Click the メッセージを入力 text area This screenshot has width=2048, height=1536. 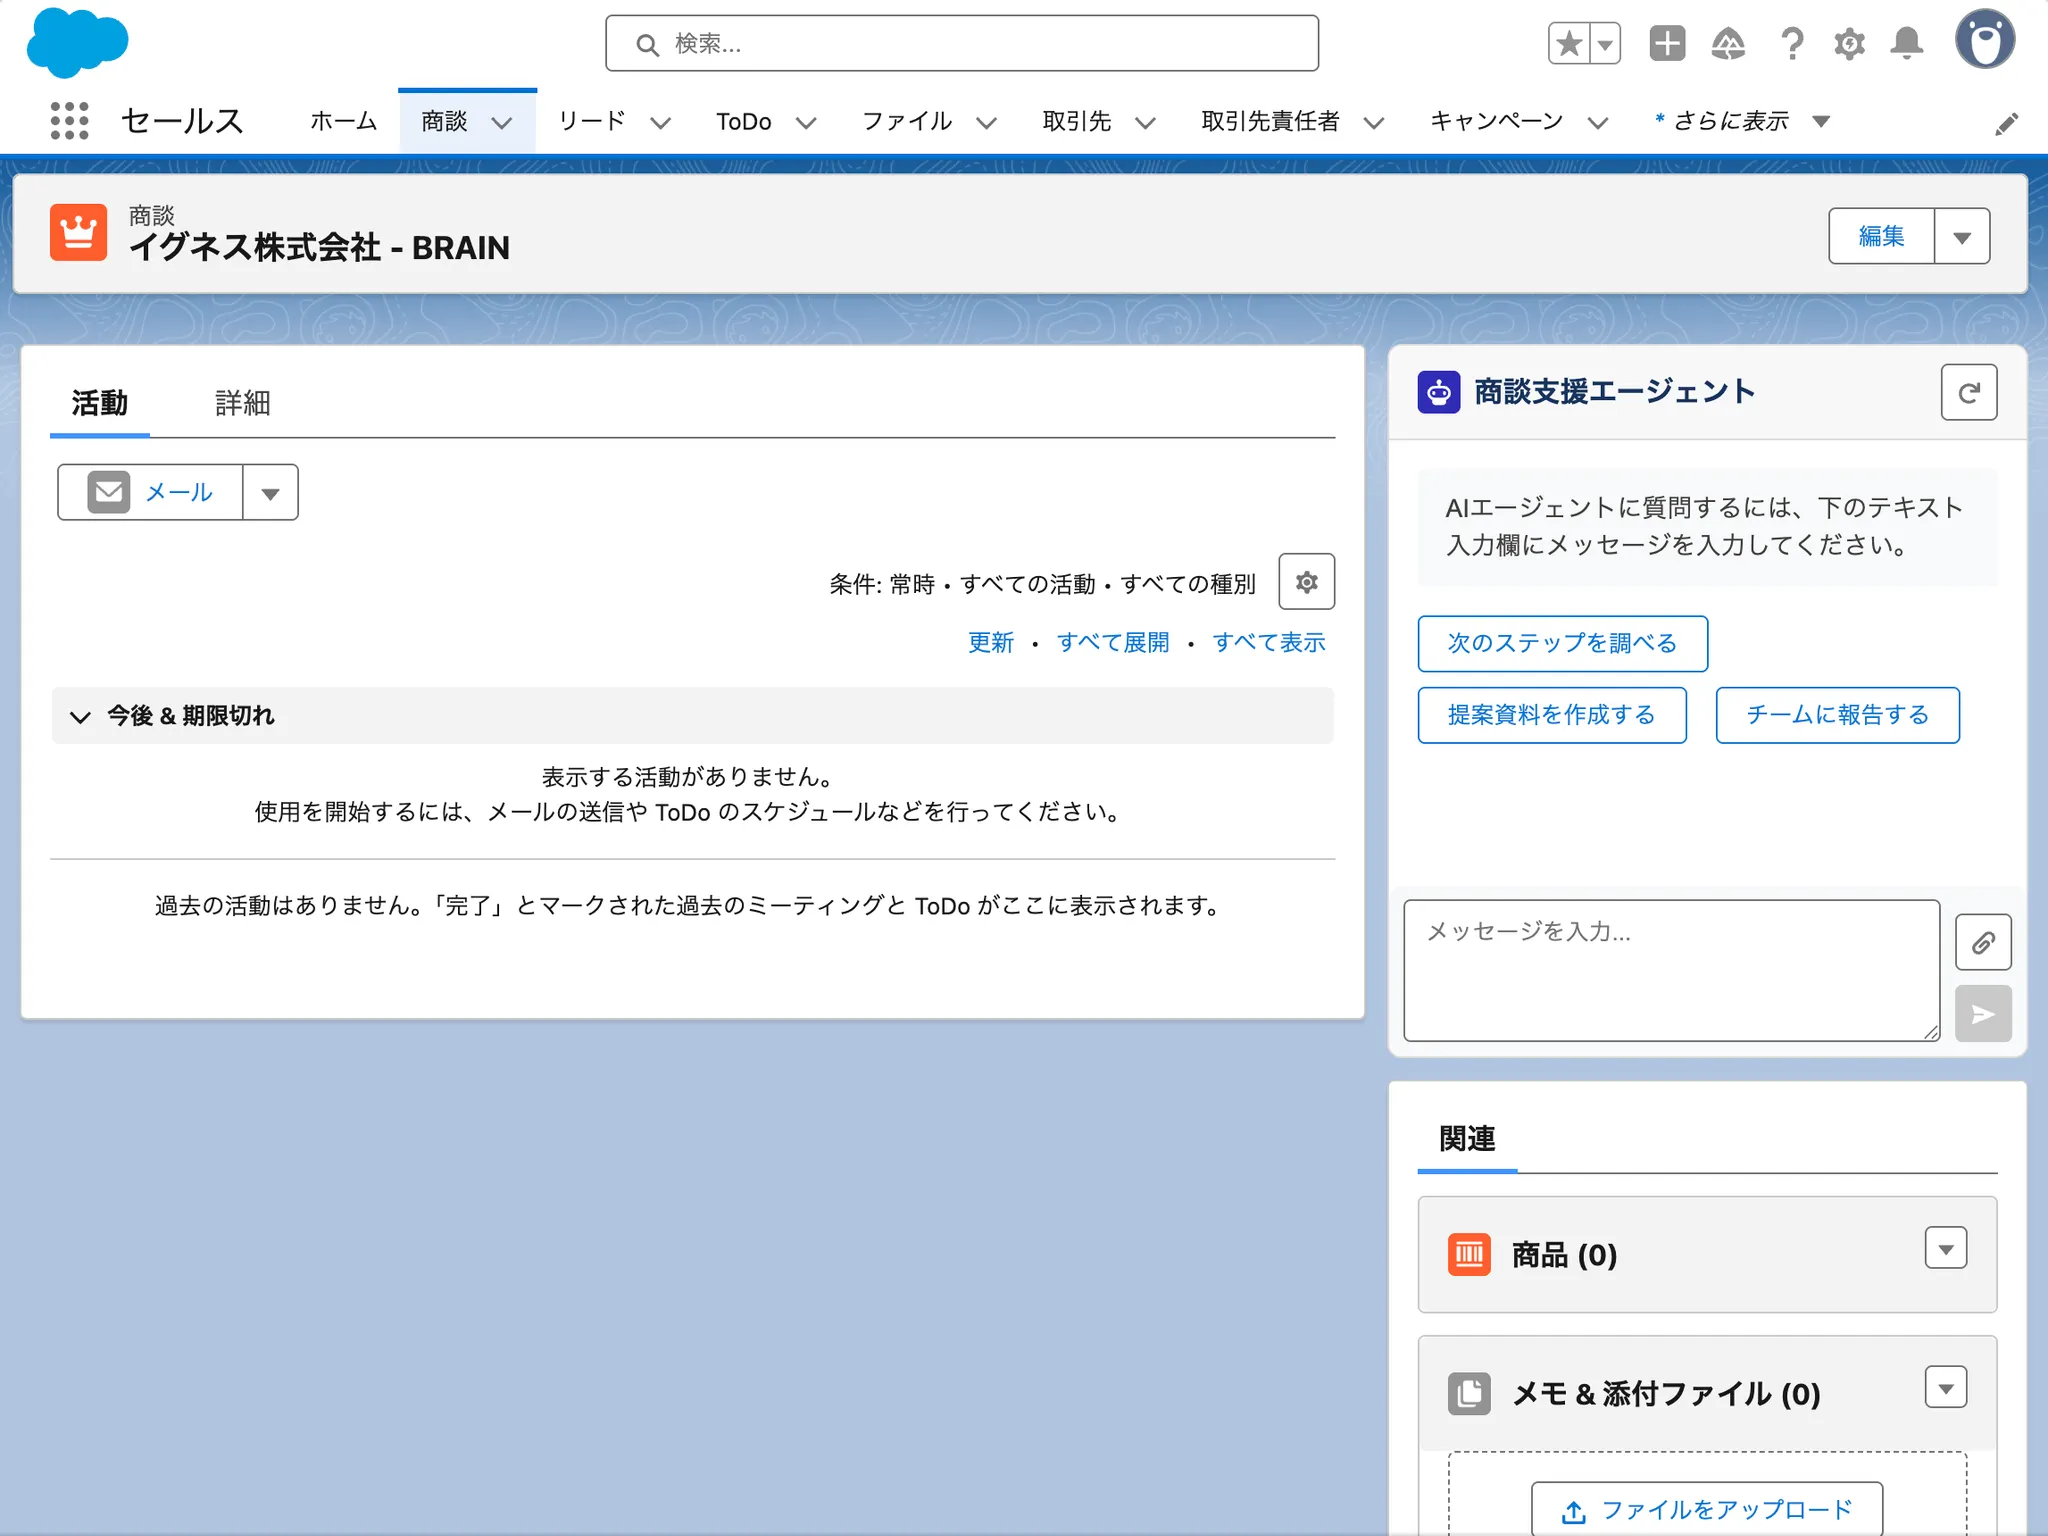pos(1670,970)
